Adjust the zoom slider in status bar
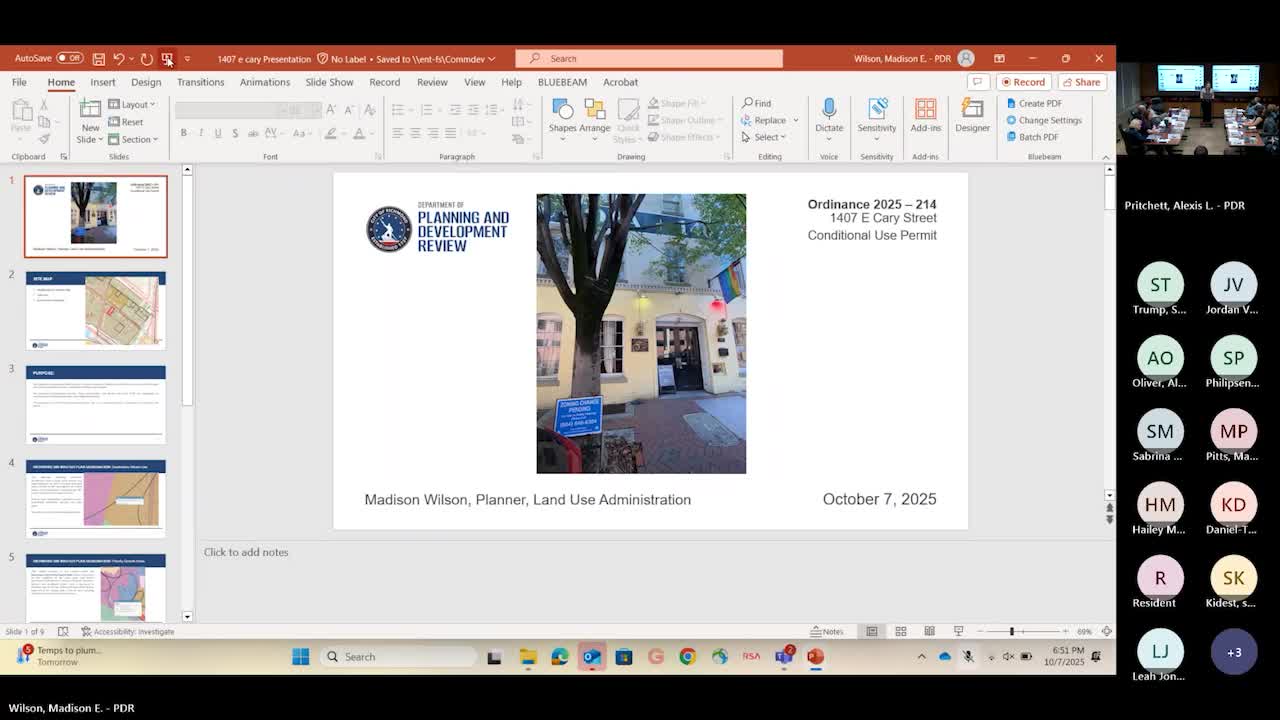The width and height of the screenshot is (1280, 720). [1012, 631]
